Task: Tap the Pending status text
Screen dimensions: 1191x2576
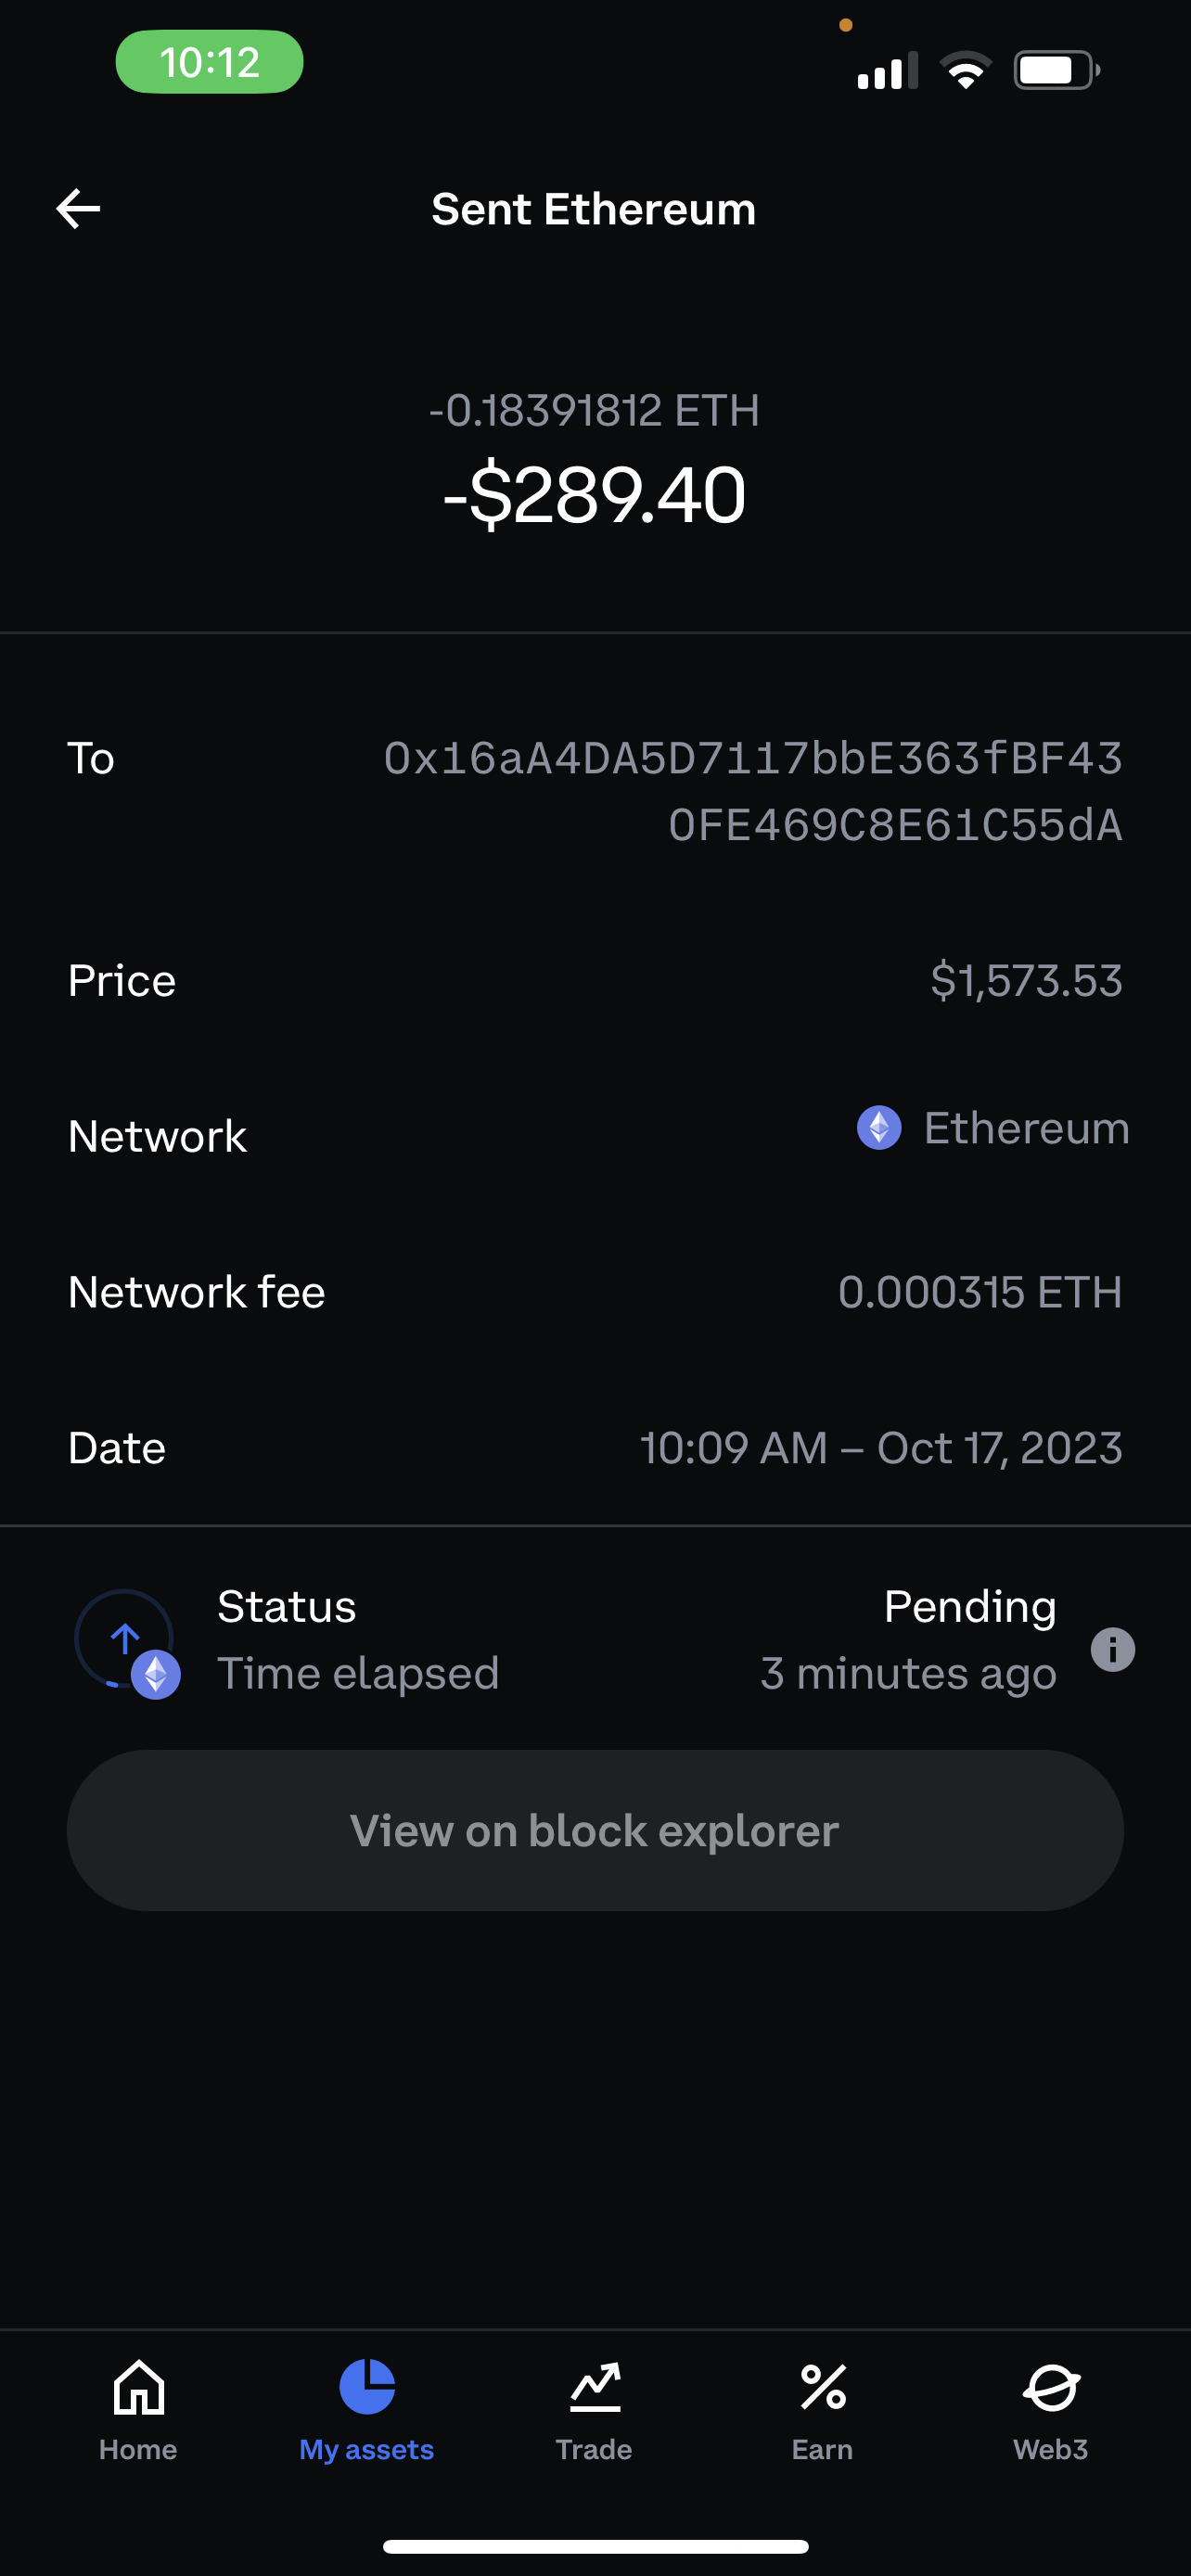Action: (969, 1607)
